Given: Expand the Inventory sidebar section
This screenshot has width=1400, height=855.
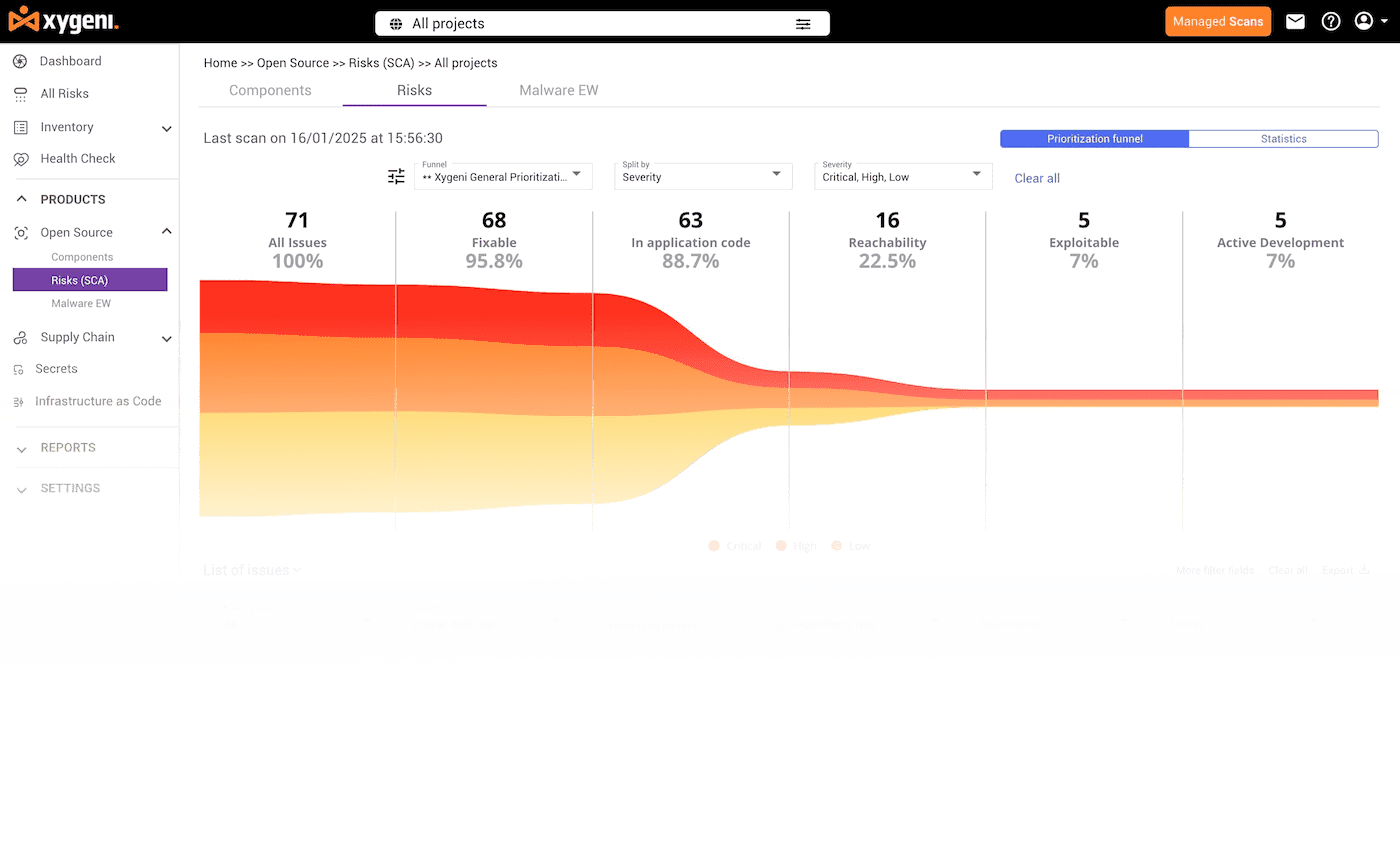Looking at the screenshot, I should [x=166, y=128].
